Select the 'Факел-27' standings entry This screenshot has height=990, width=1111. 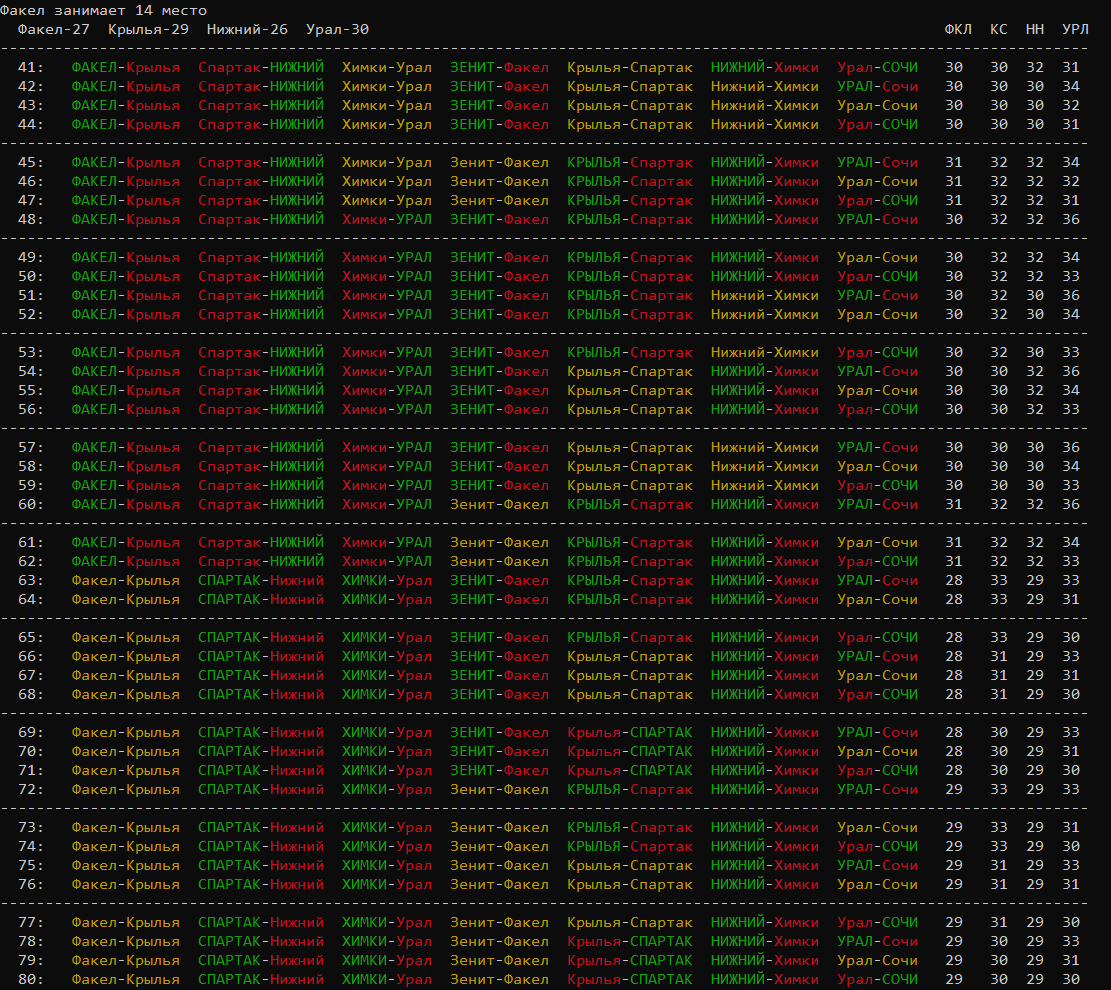(54, 30)
